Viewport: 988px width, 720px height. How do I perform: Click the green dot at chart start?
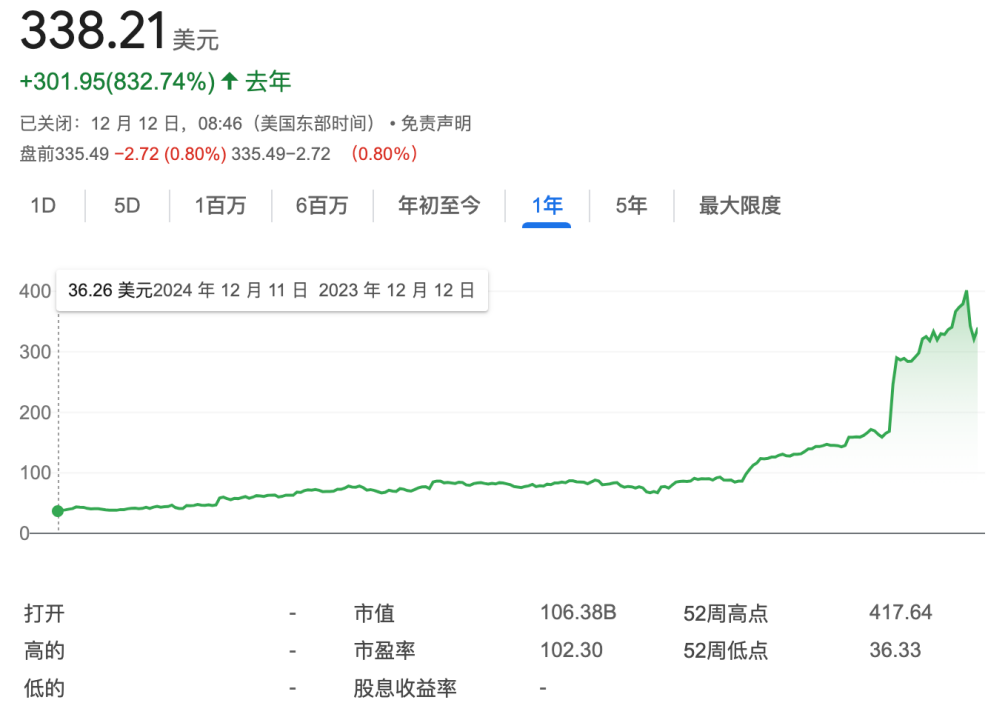click(58, 511)
